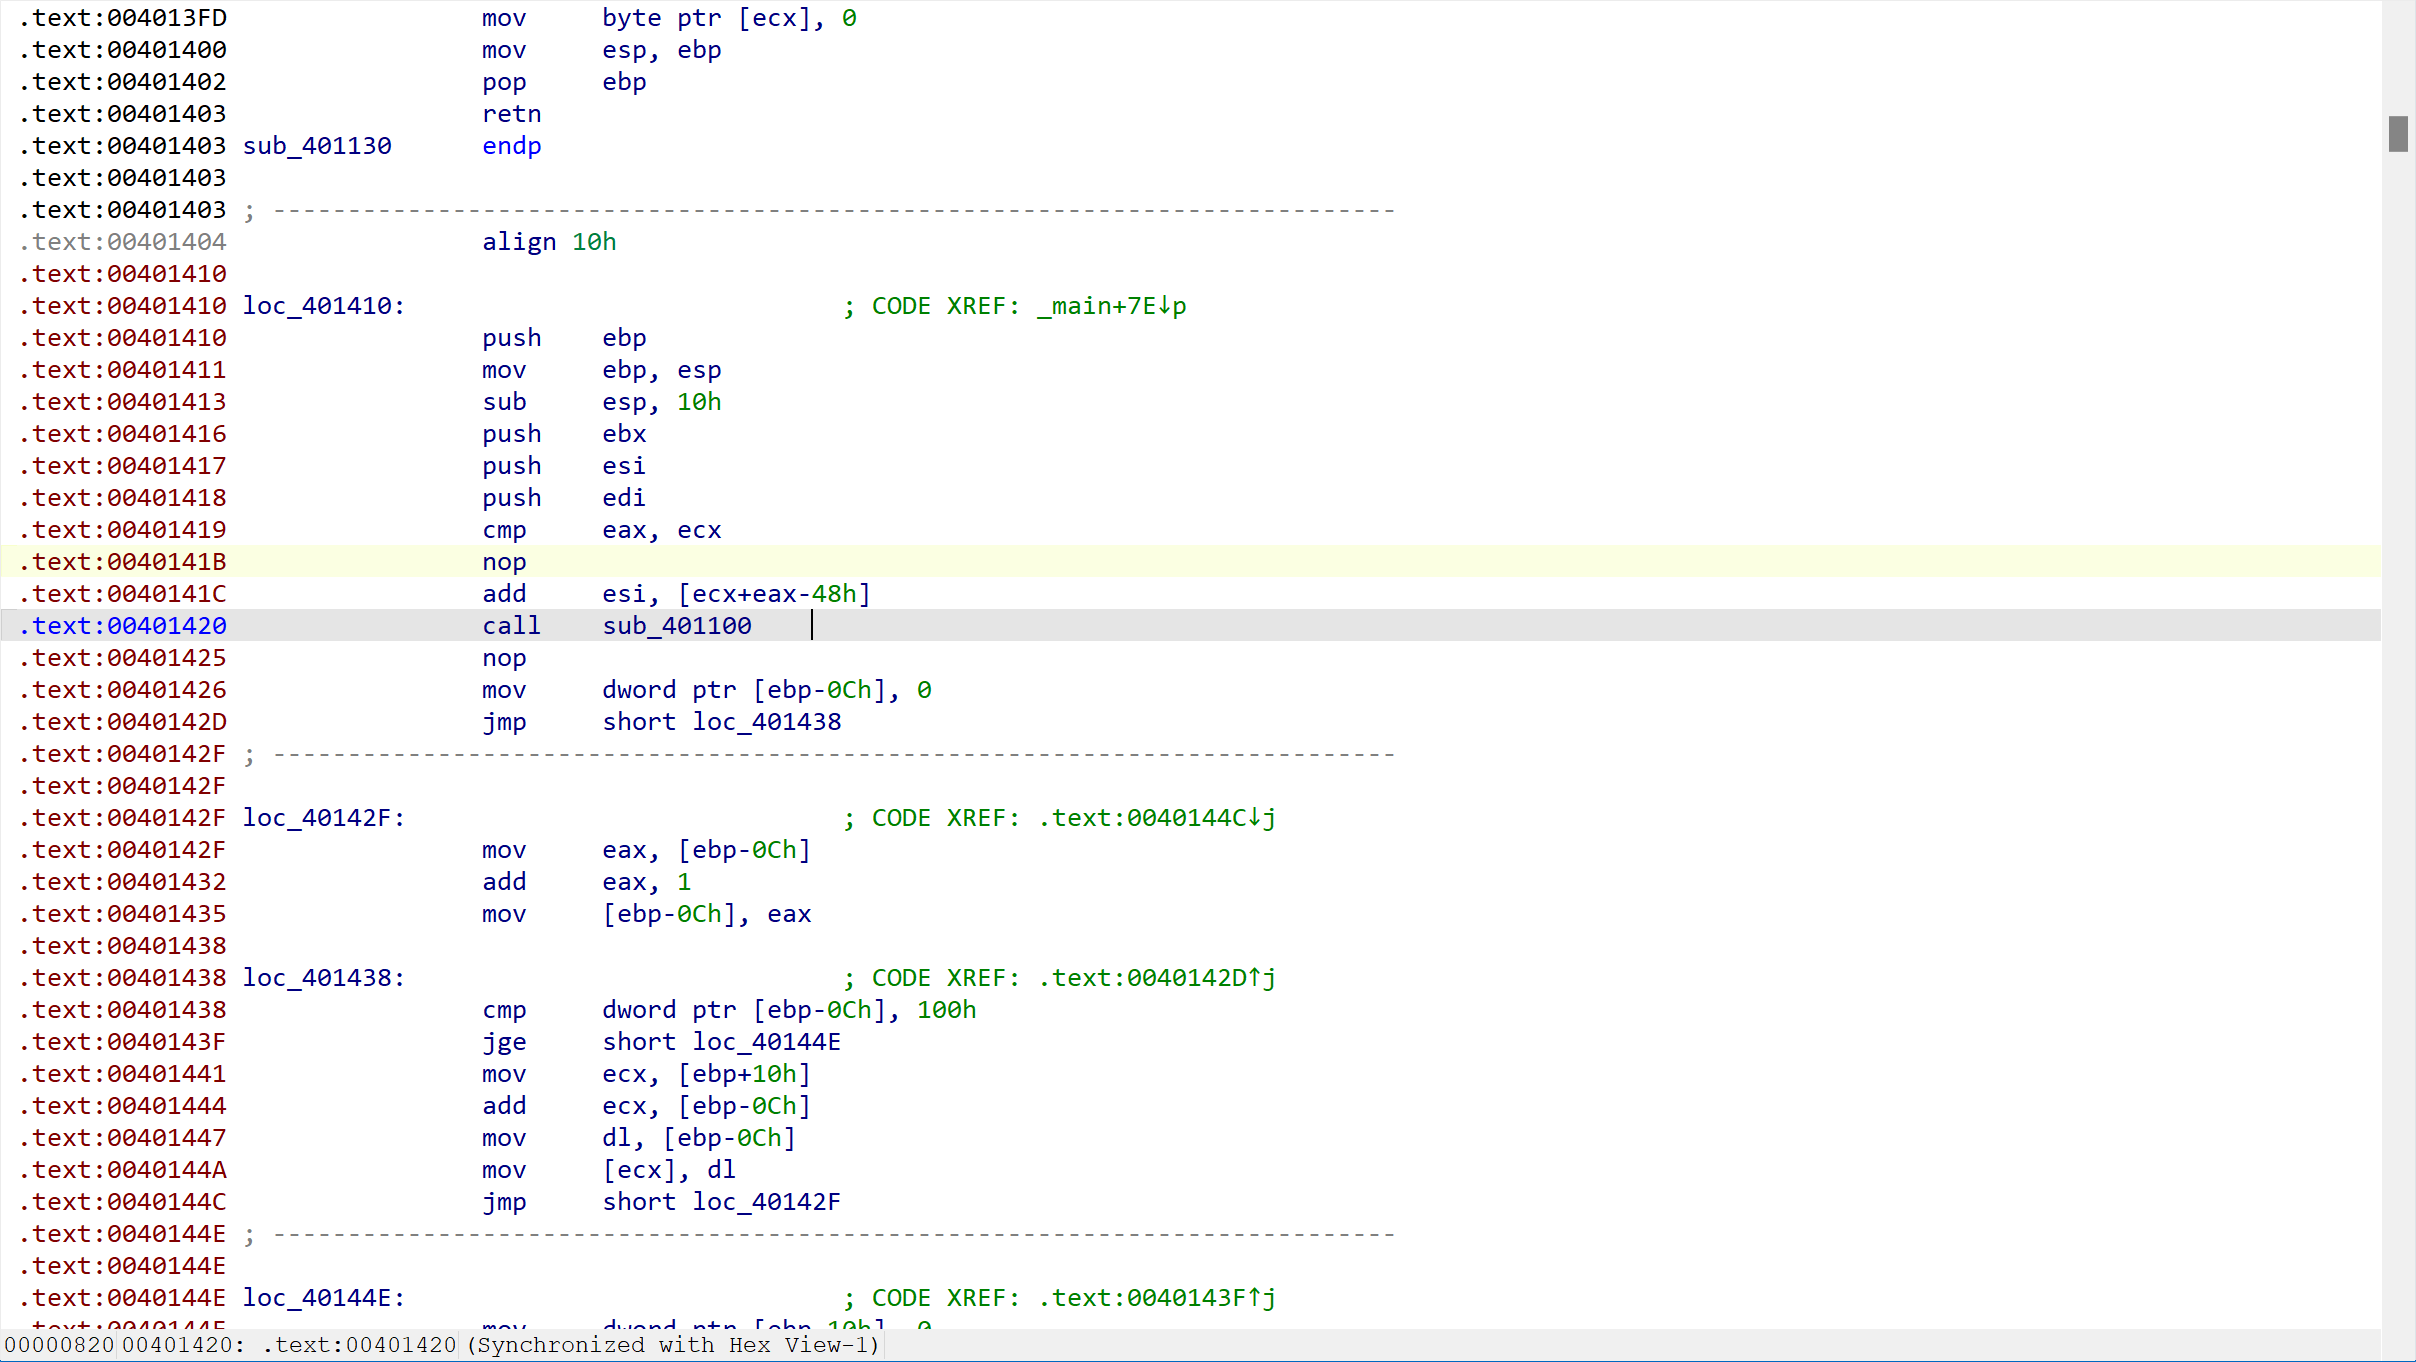Select mov byte ptr [ecx], 0 line
This screenshot has height=1362, width=2416.
[x=669, y=18]
